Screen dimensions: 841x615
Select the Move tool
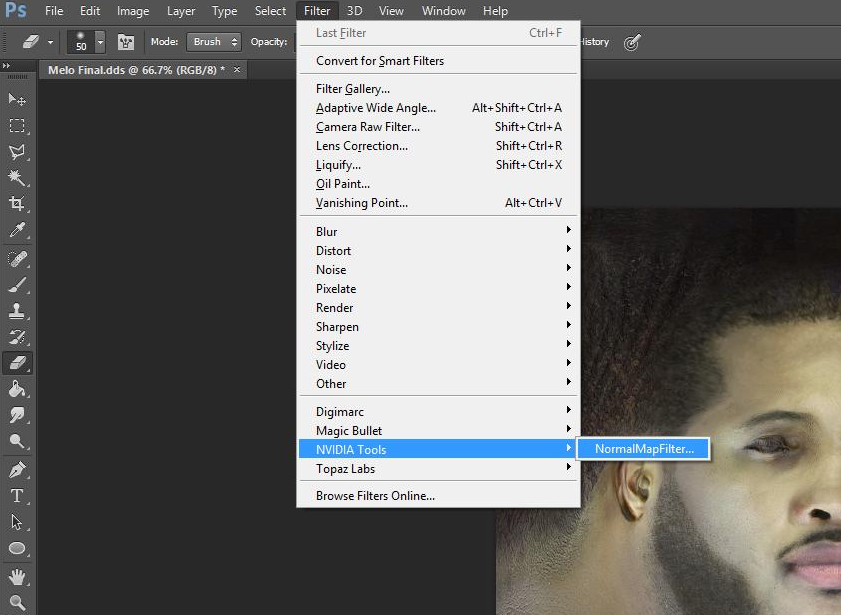(17, 99)
